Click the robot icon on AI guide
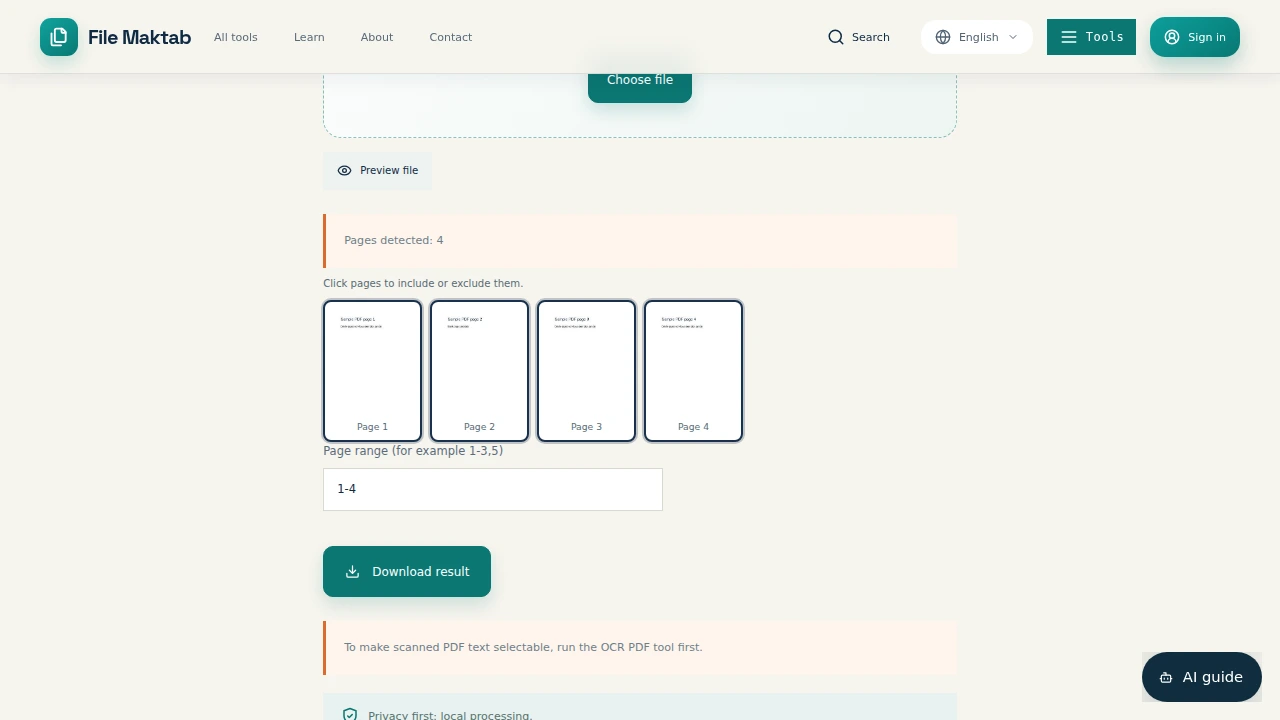 pyautogui.click(x=1166, y=678)
